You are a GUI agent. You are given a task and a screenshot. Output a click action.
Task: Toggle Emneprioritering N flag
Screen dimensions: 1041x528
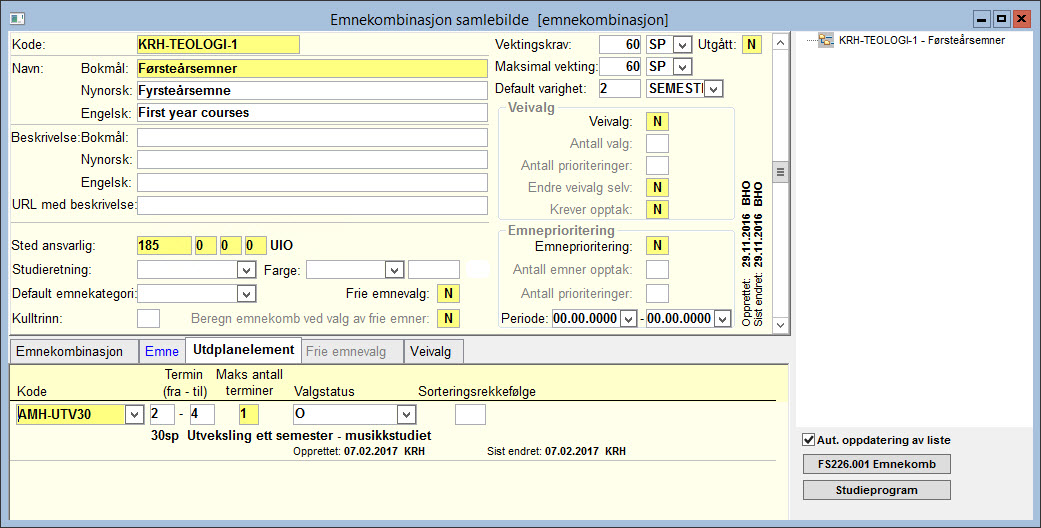click(x=657, y=246)
